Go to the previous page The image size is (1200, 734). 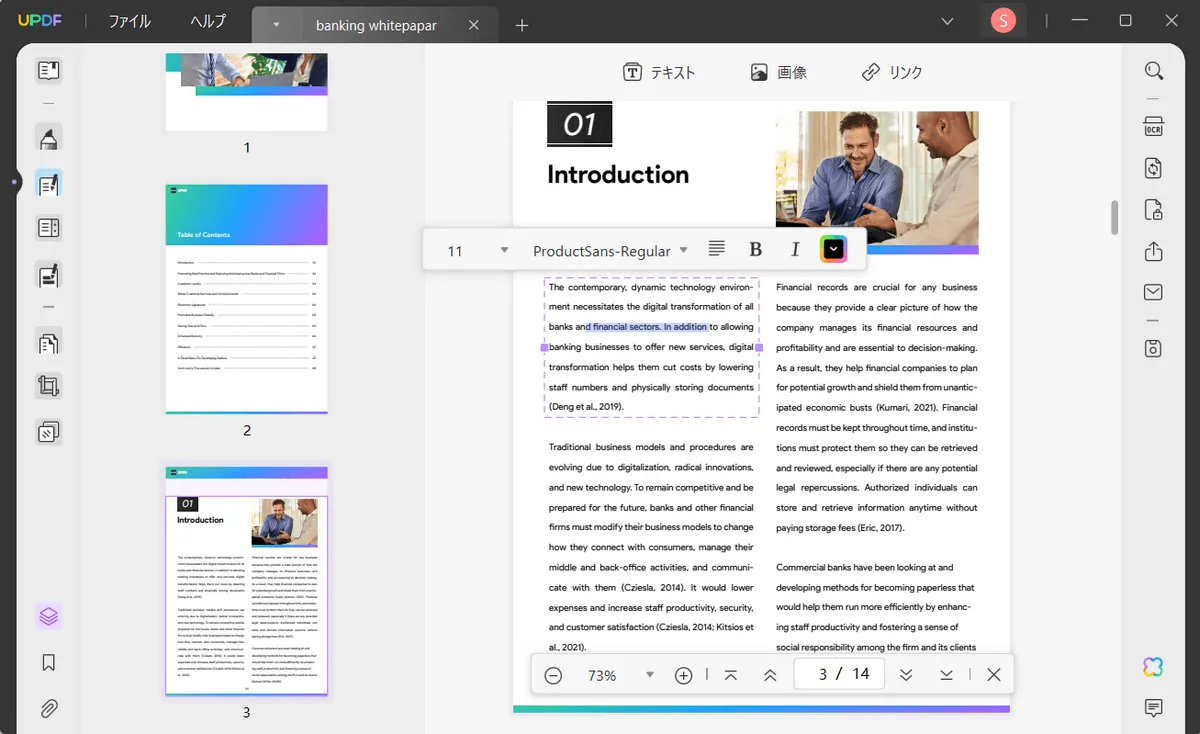tap(770, 675)
